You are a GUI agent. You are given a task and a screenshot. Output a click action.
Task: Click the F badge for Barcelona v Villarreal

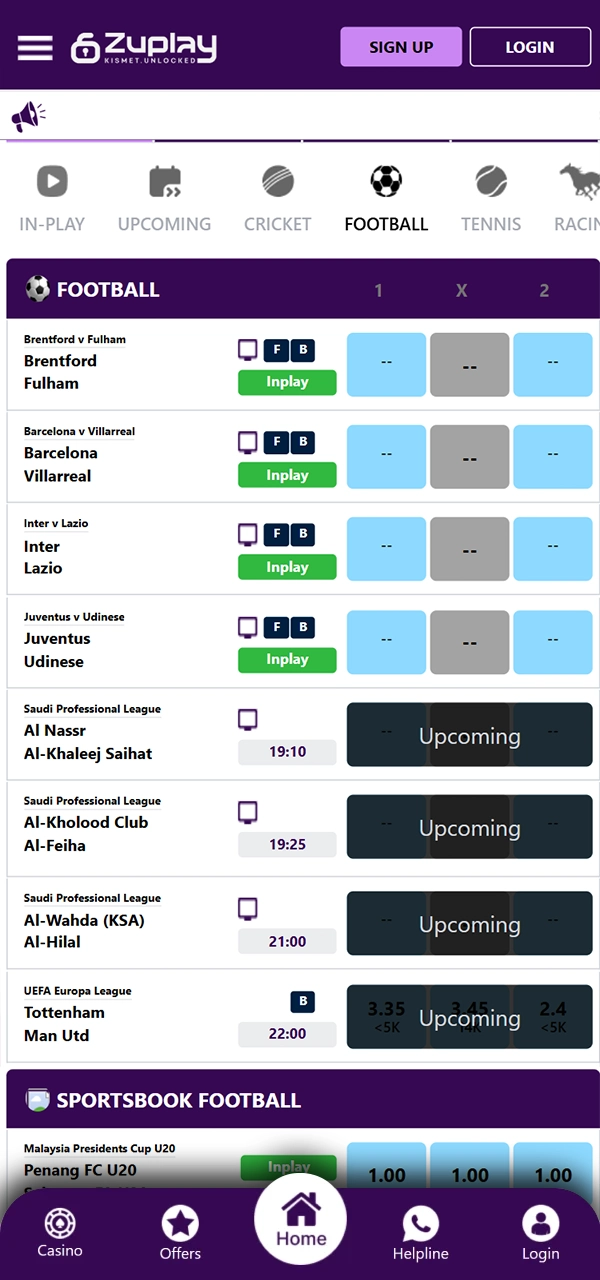click(277, 442)
